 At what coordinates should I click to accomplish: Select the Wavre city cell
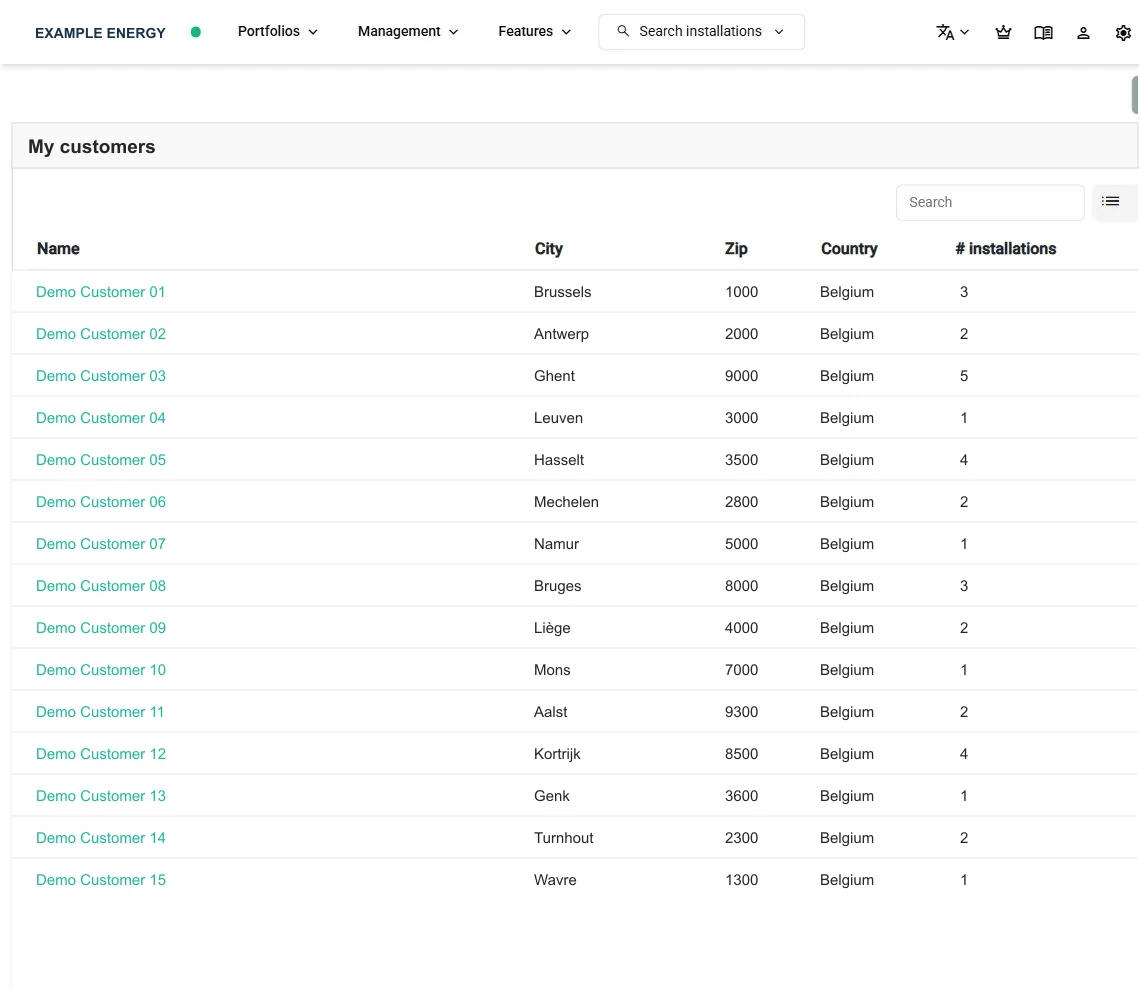pos(555,880)
